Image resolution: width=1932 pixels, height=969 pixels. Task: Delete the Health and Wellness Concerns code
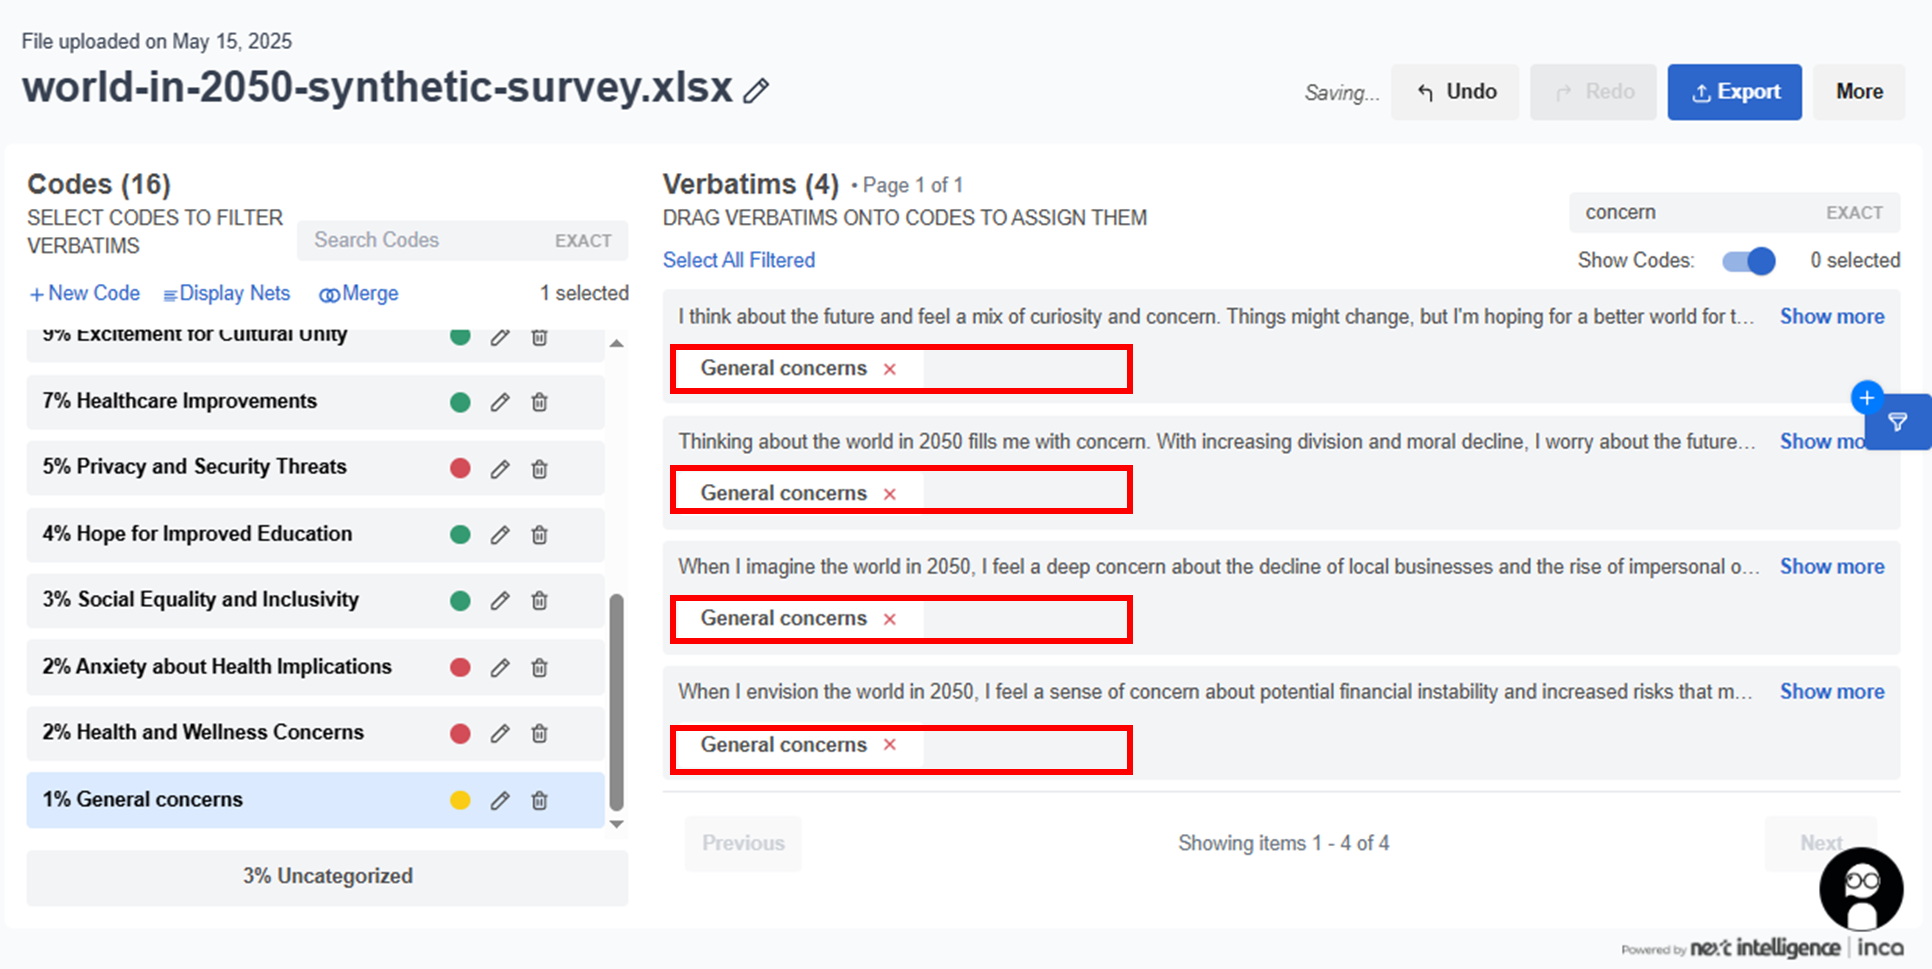(x=539, y=734)
